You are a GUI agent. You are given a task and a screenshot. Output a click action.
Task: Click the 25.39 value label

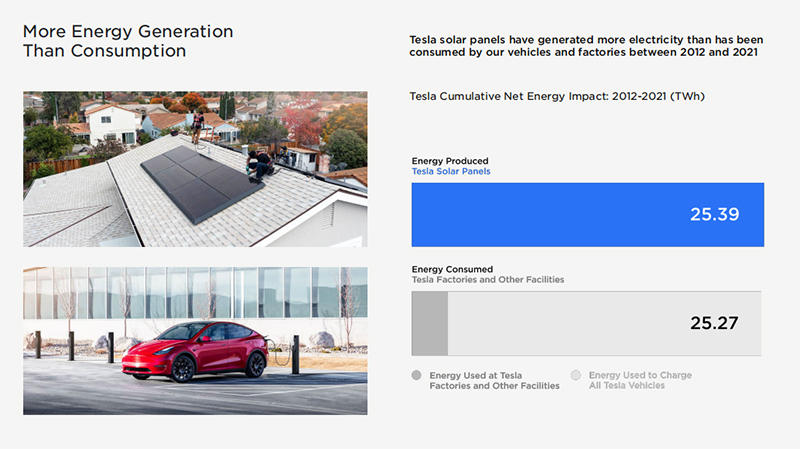click(714, 214)
